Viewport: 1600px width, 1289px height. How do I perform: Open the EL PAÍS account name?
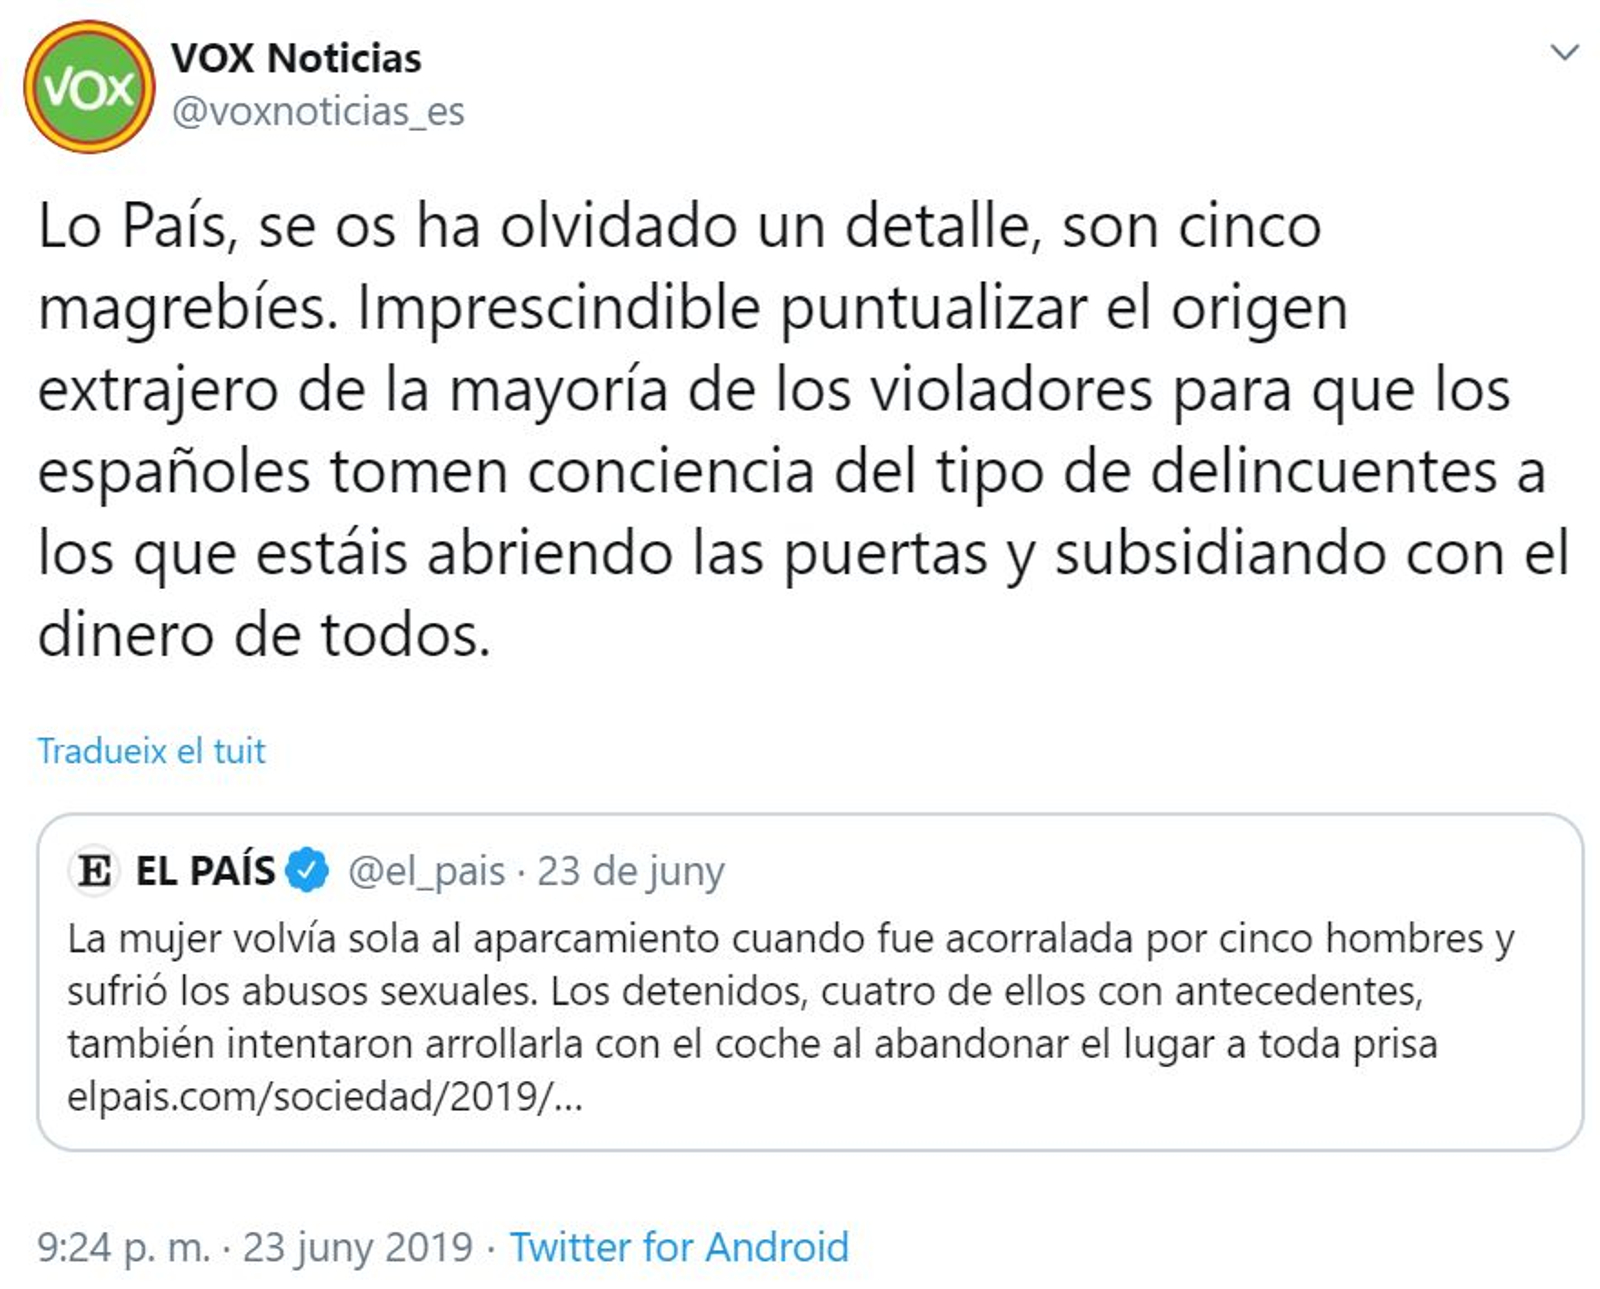205,871
